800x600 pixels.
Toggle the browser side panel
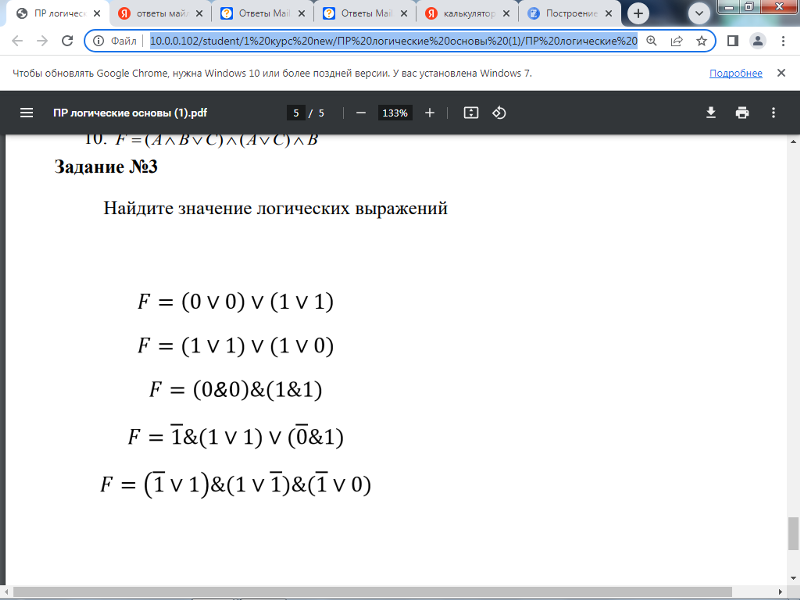tap(732, 41)
